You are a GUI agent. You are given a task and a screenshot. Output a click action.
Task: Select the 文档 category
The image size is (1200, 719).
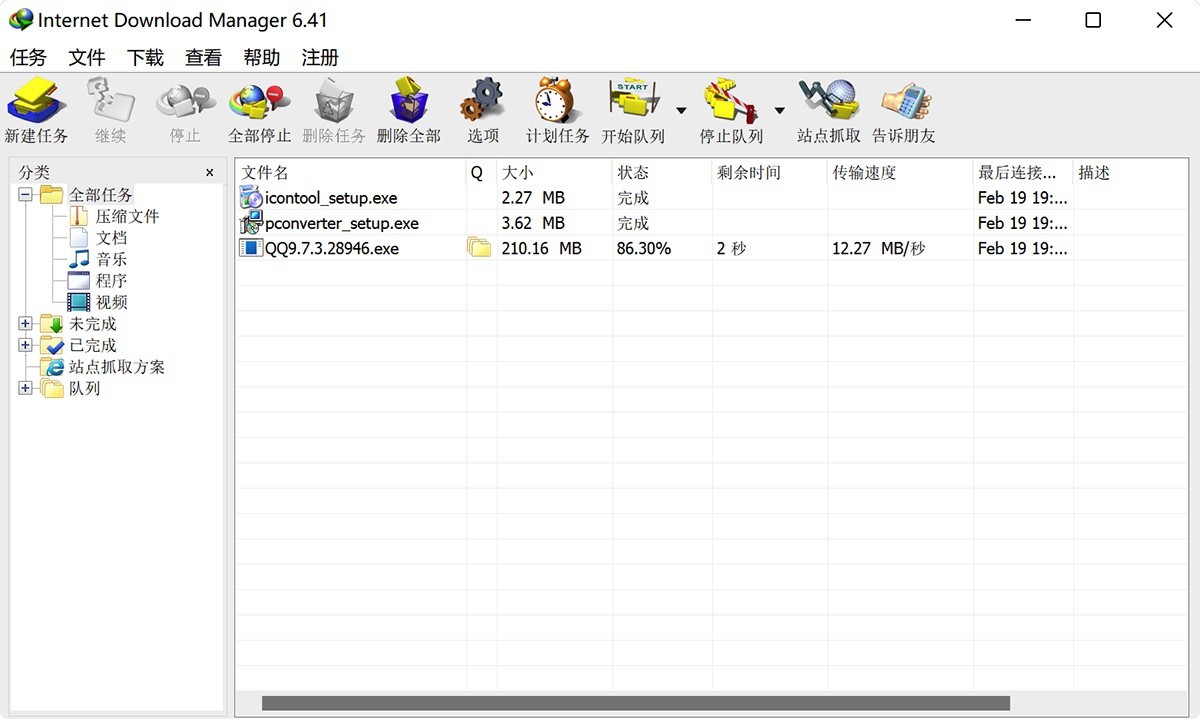(111, 238)
